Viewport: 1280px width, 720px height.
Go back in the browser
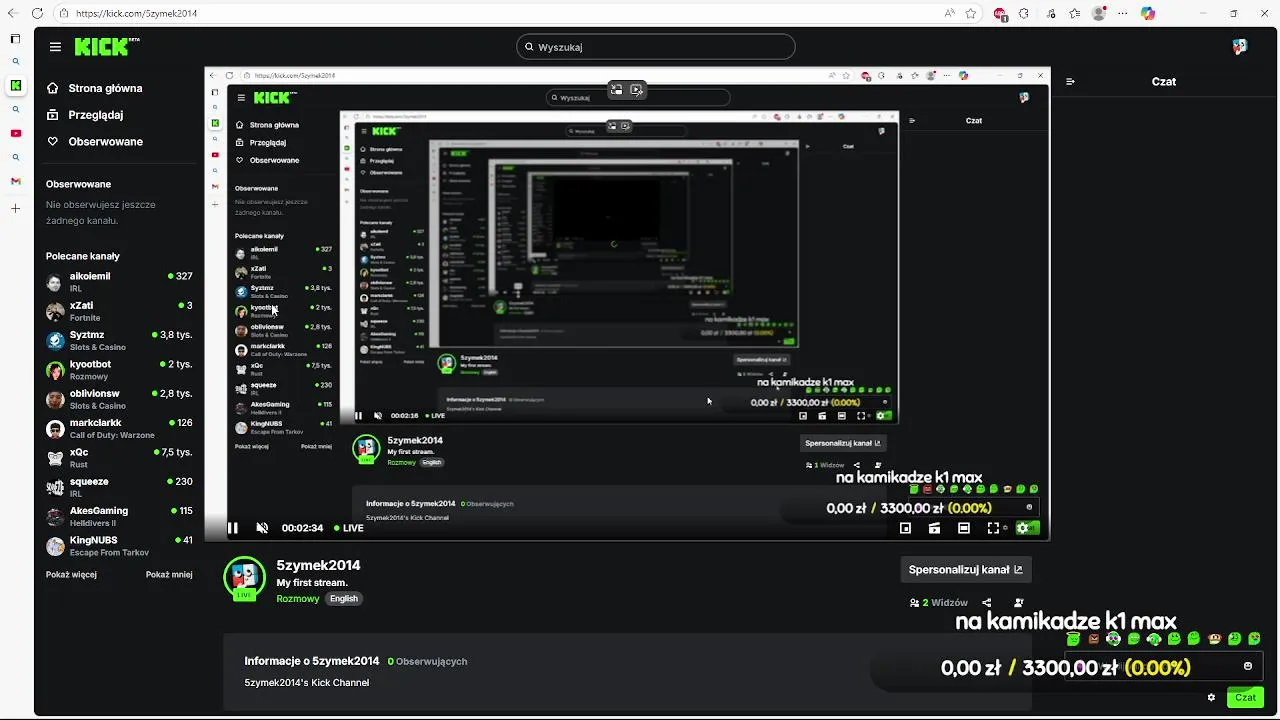pos(13,14)
